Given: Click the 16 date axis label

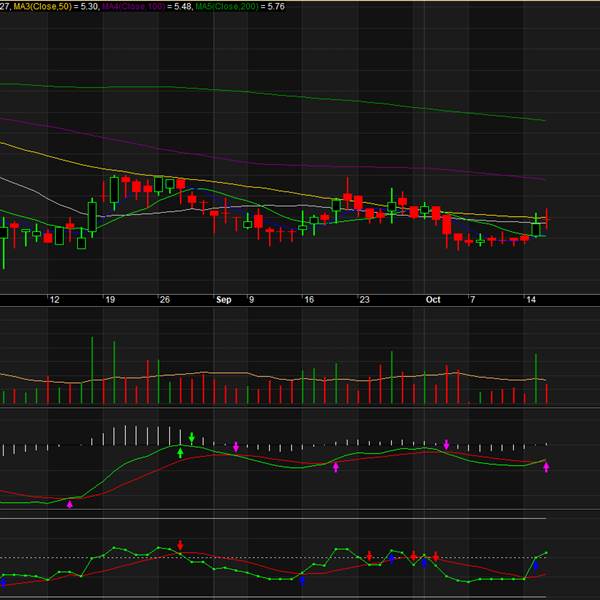Looking at the screenshot, I should [x=309, y=300].
